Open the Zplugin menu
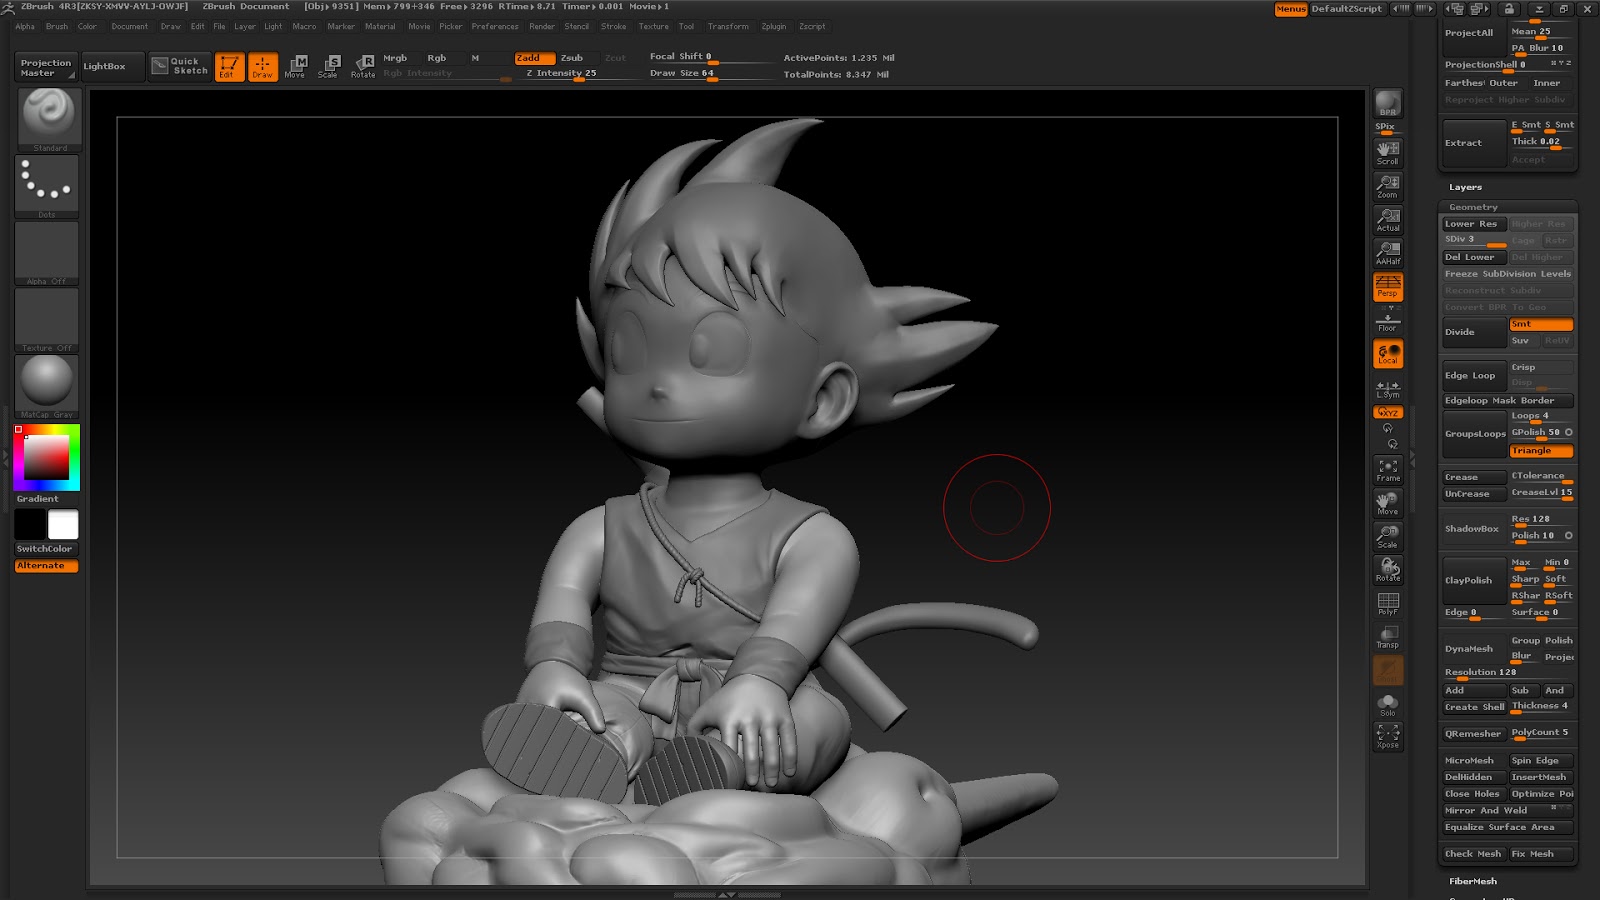 pos(774,27)
